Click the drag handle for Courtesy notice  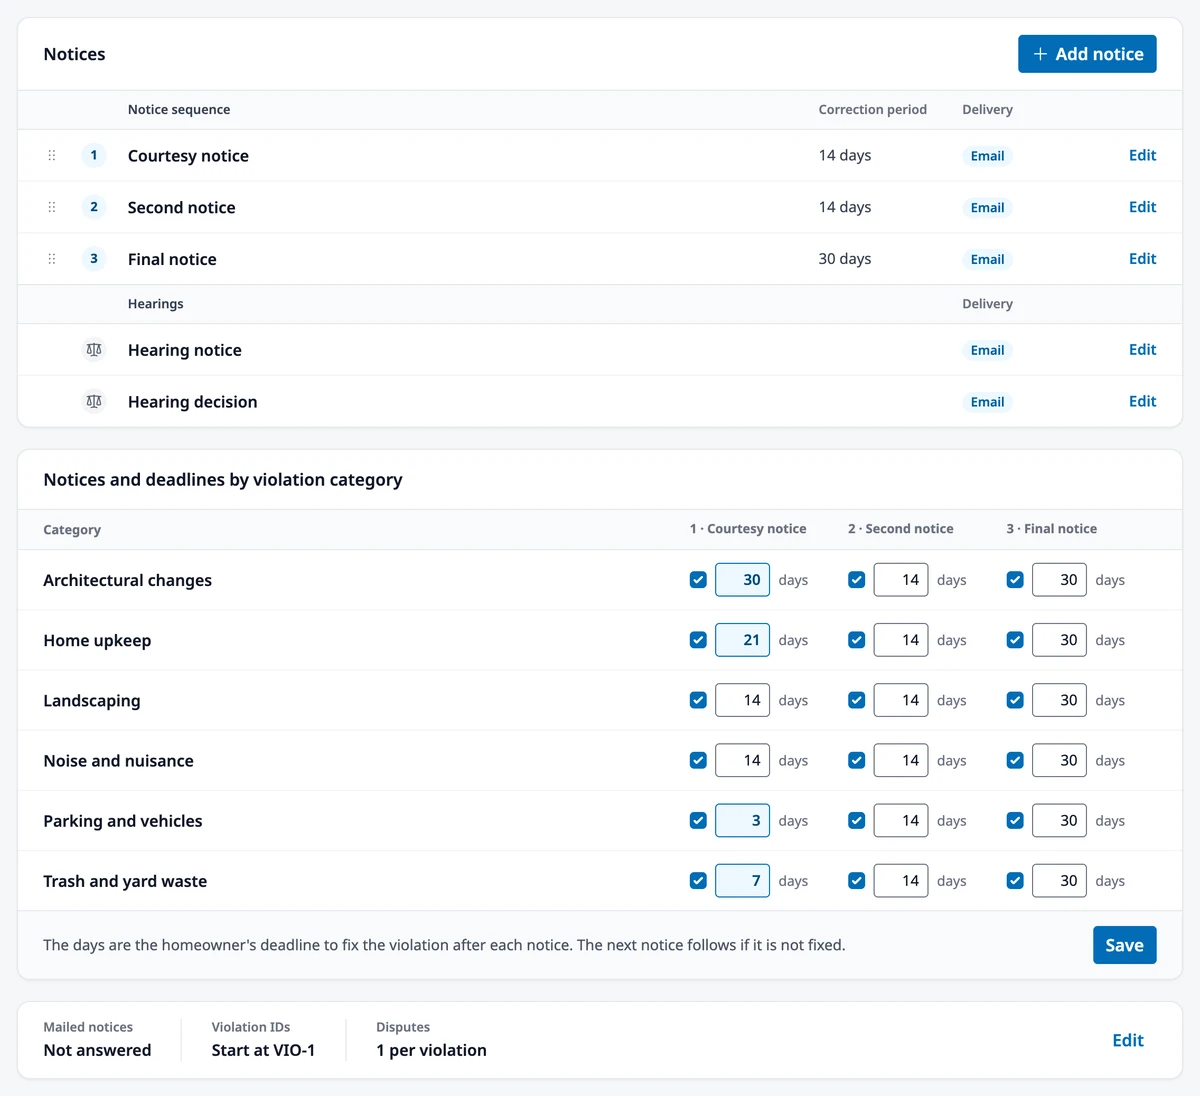(x=52, y=155)
